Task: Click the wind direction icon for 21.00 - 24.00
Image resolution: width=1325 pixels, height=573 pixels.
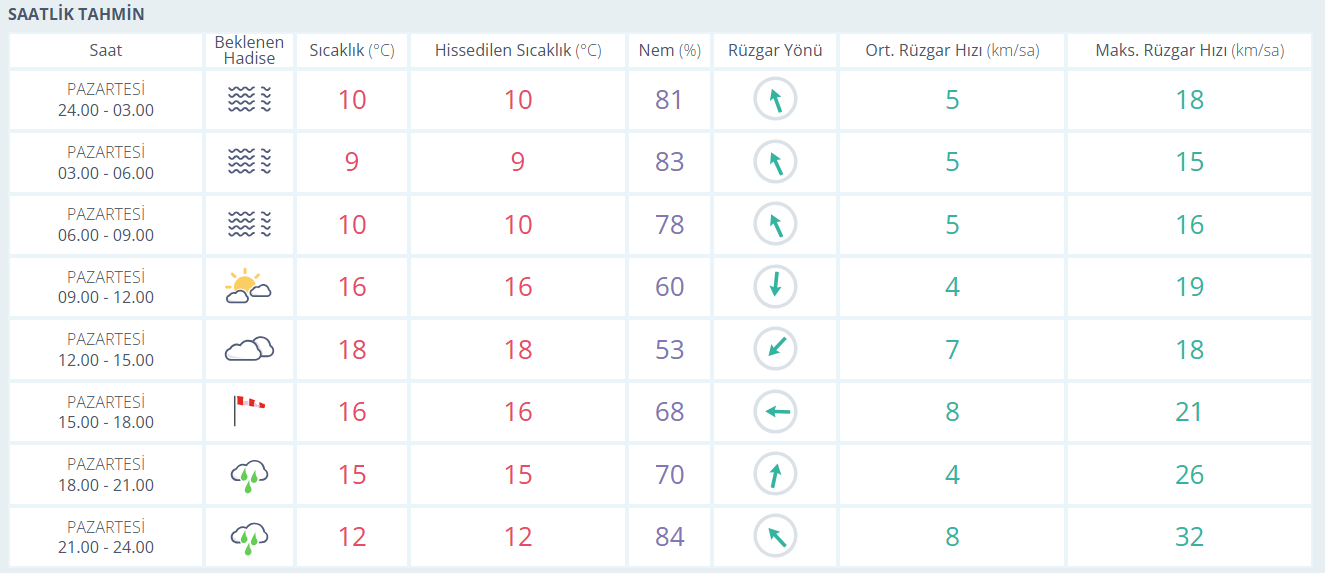Action: pos(774,536)
